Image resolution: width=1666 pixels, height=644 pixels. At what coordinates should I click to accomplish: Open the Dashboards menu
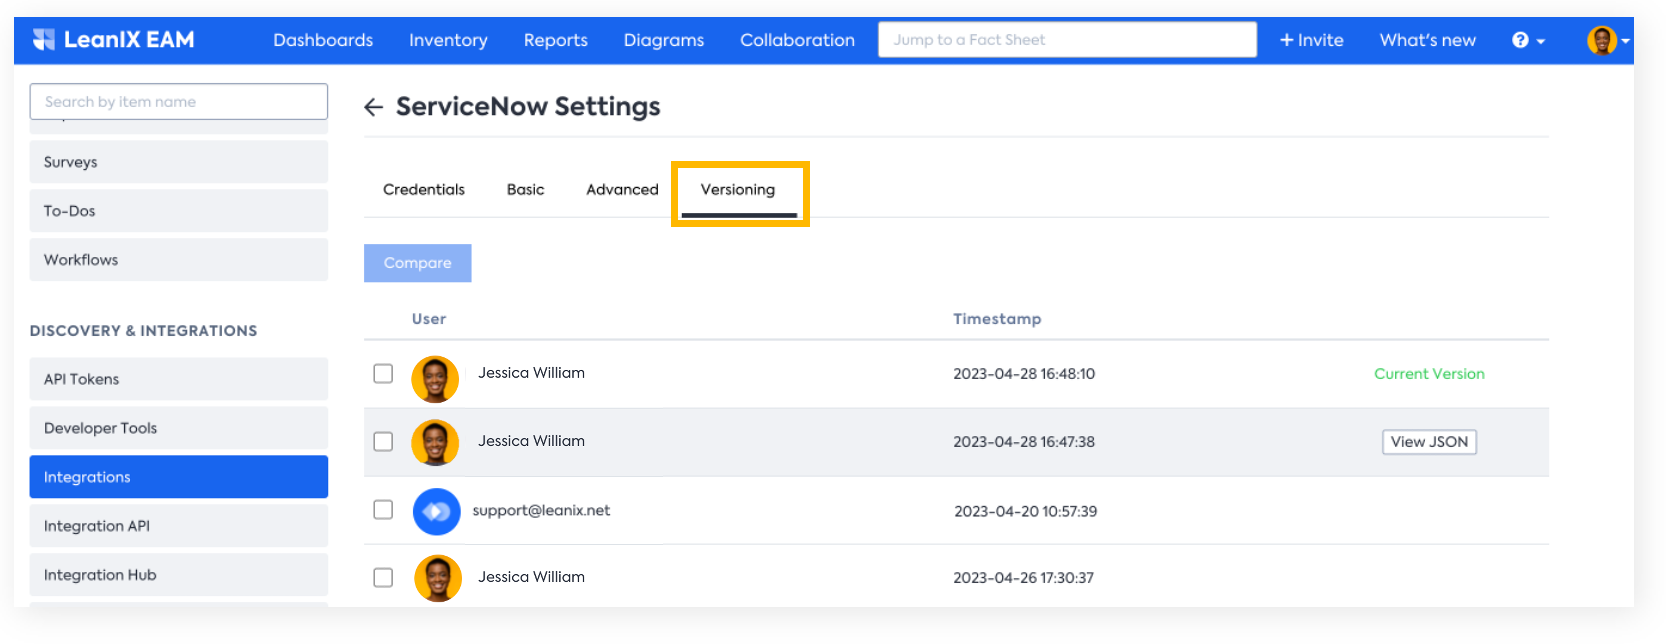(x=323, y=40)
